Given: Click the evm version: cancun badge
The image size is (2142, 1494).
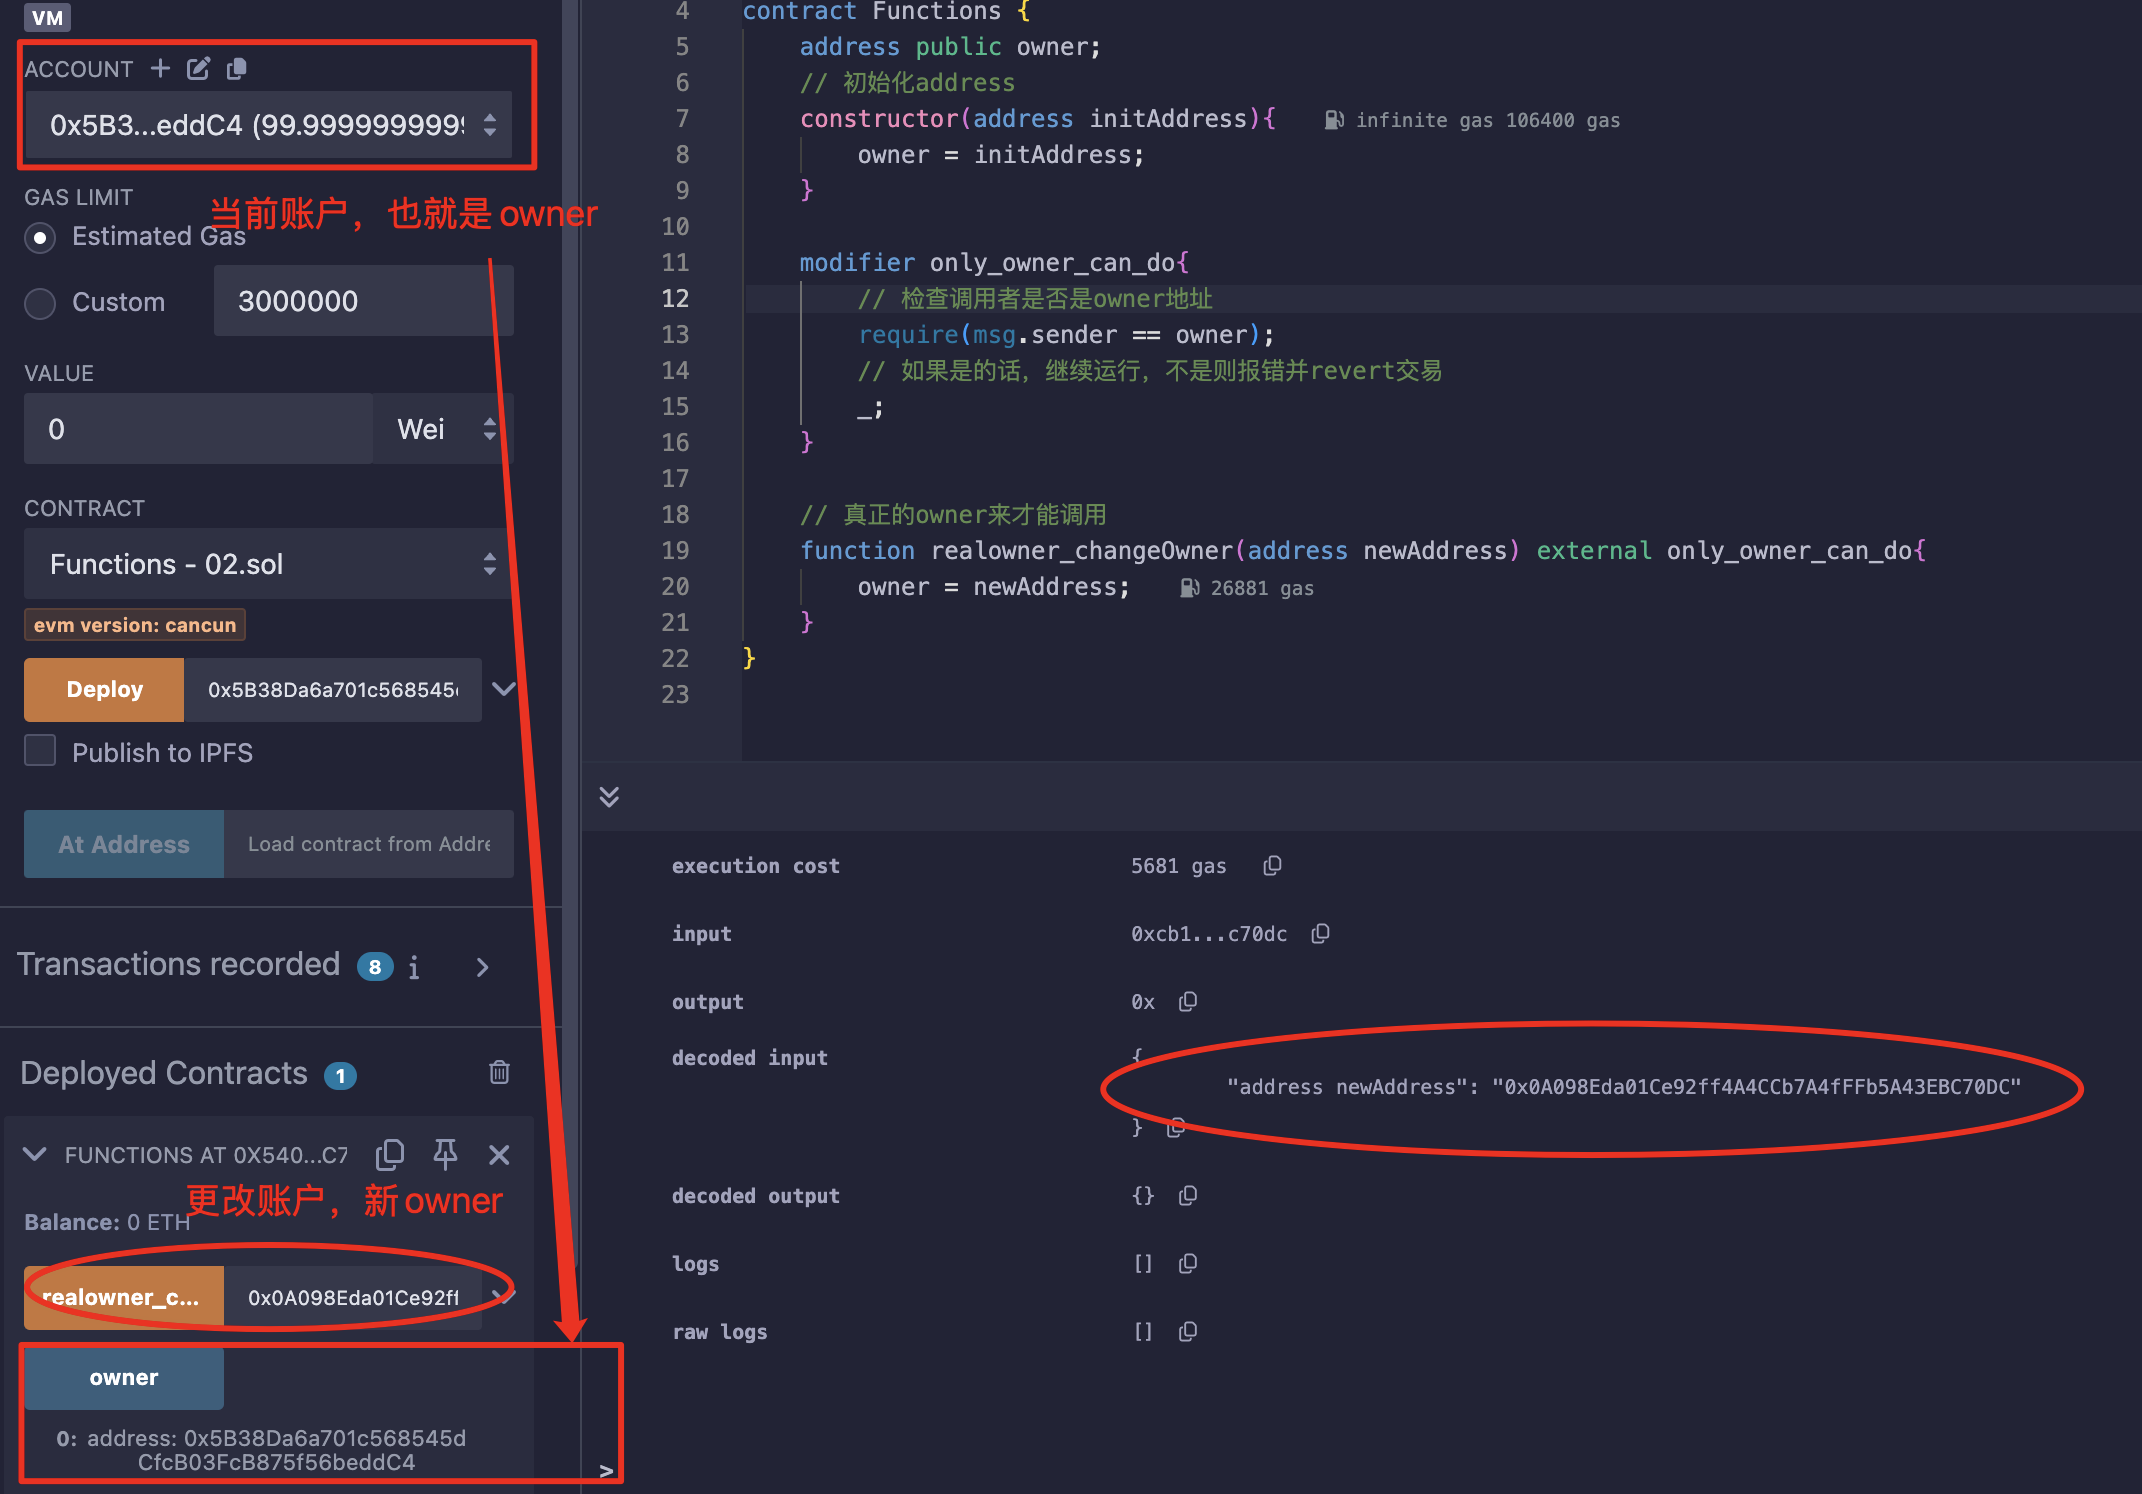Looking at the screenshot, I should click(x=135, y=625).
